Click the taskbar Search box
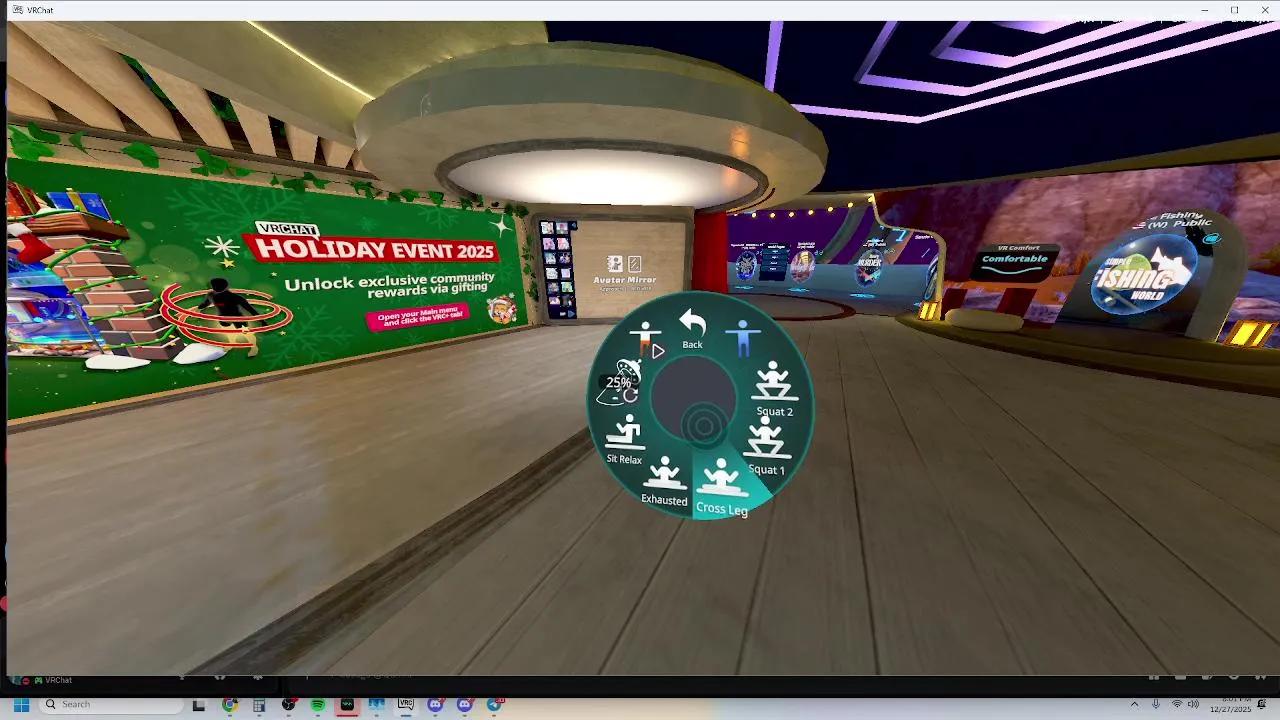The image size is (1280, 720). pos(112,705)
